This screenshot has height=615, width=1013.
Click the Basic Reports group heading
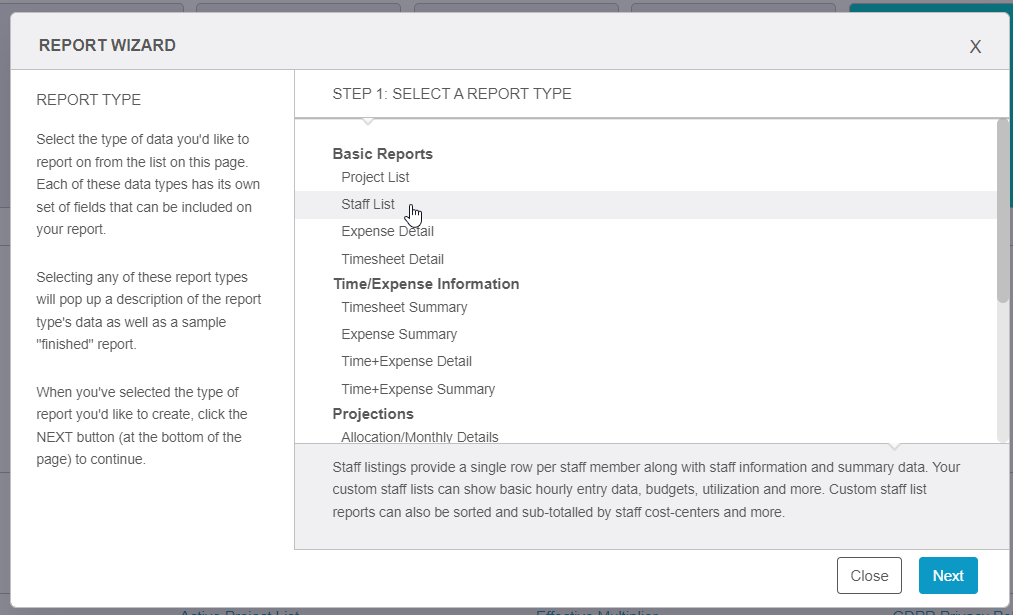(382, 154)
